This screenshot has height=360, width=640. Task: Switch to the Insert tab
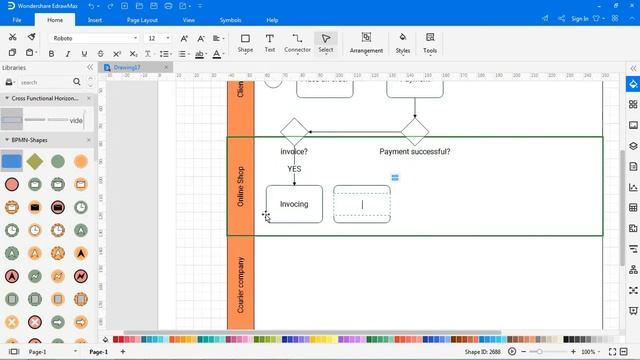[x=95, y=20]
